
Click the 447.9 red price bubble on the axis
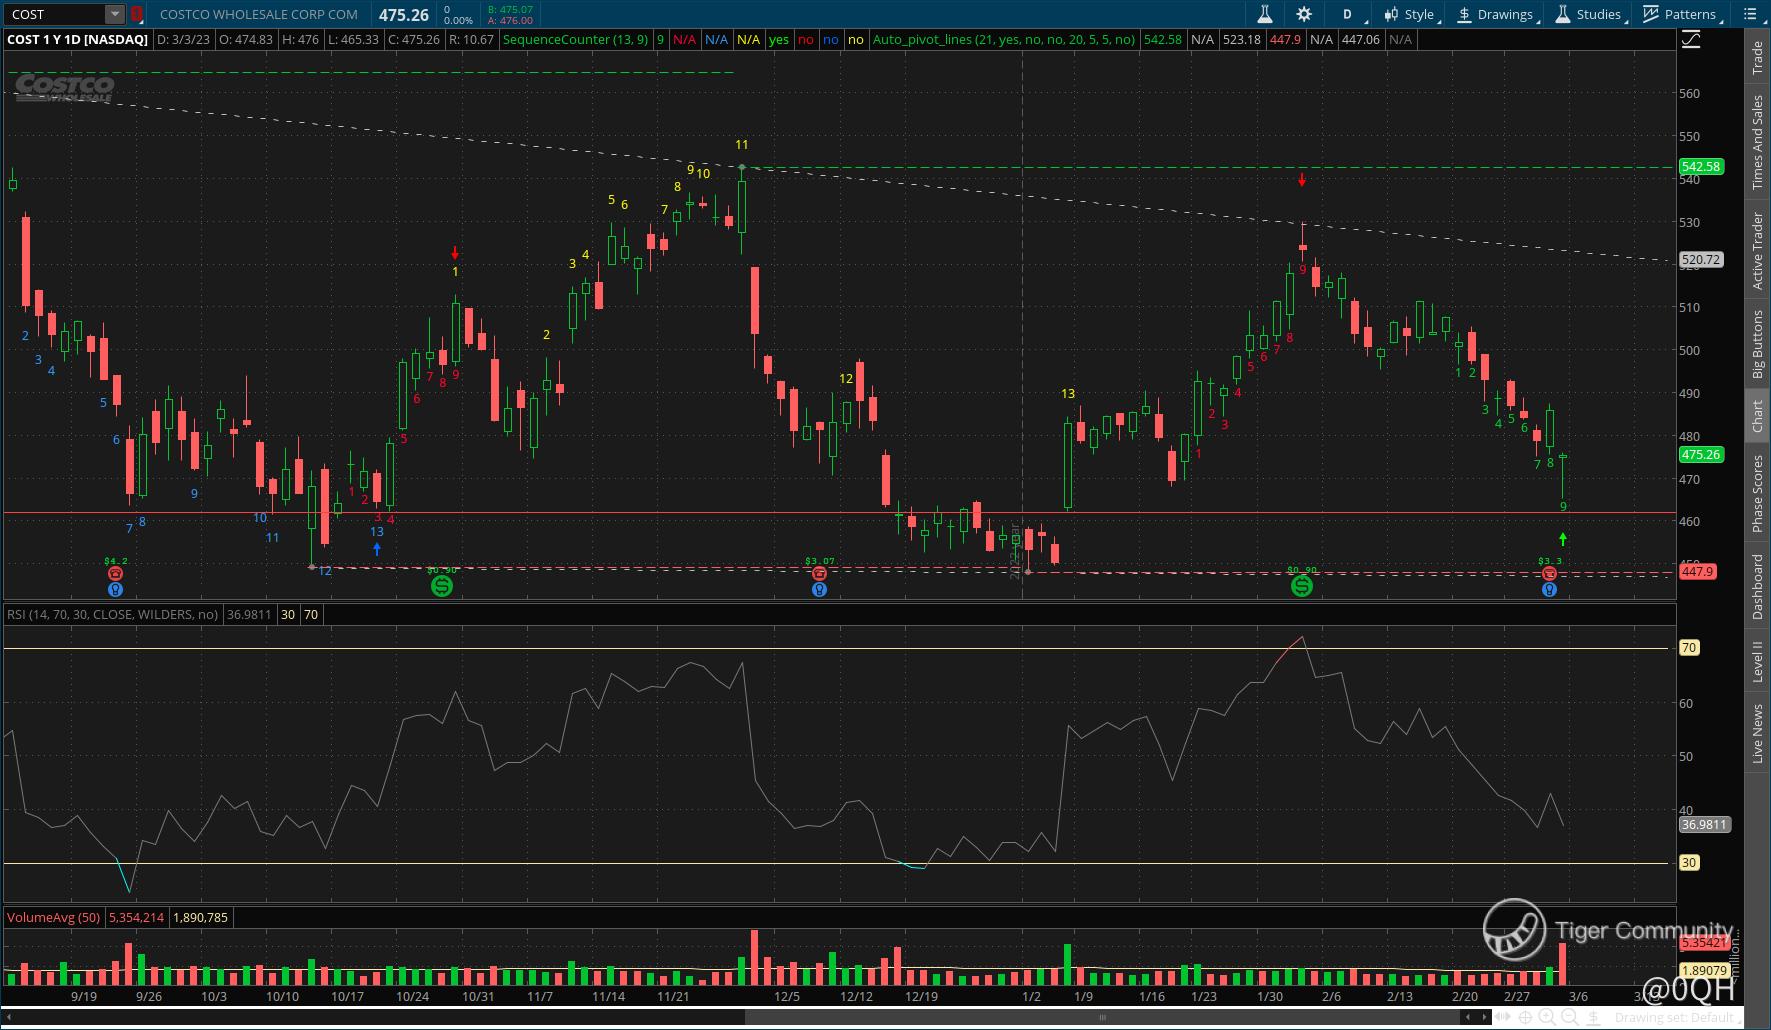click(x=1698, y=572)
